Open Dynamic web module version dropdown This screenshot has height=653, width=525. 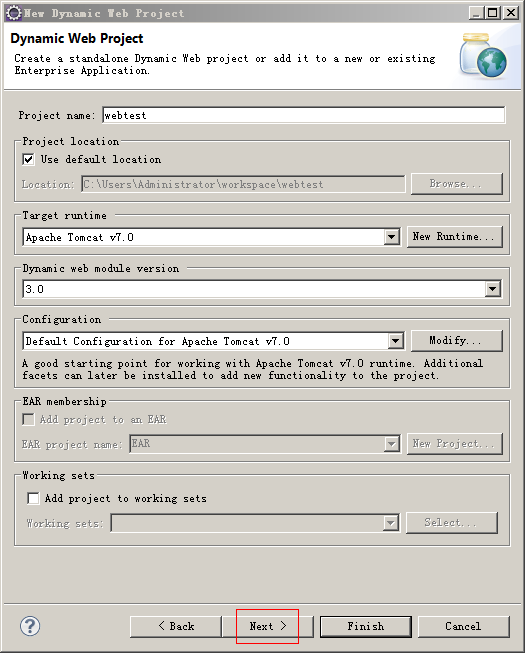493,289
